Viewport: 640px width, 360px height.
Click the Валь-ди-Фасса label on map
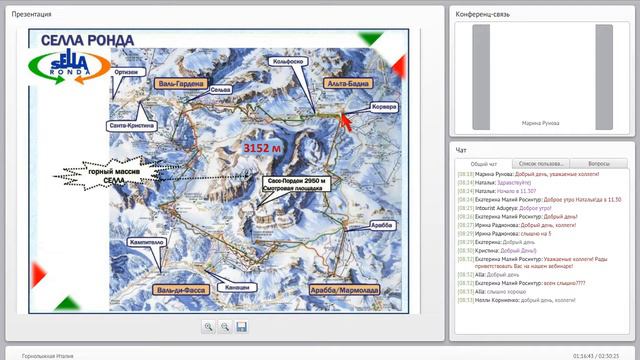click(181, 290)
